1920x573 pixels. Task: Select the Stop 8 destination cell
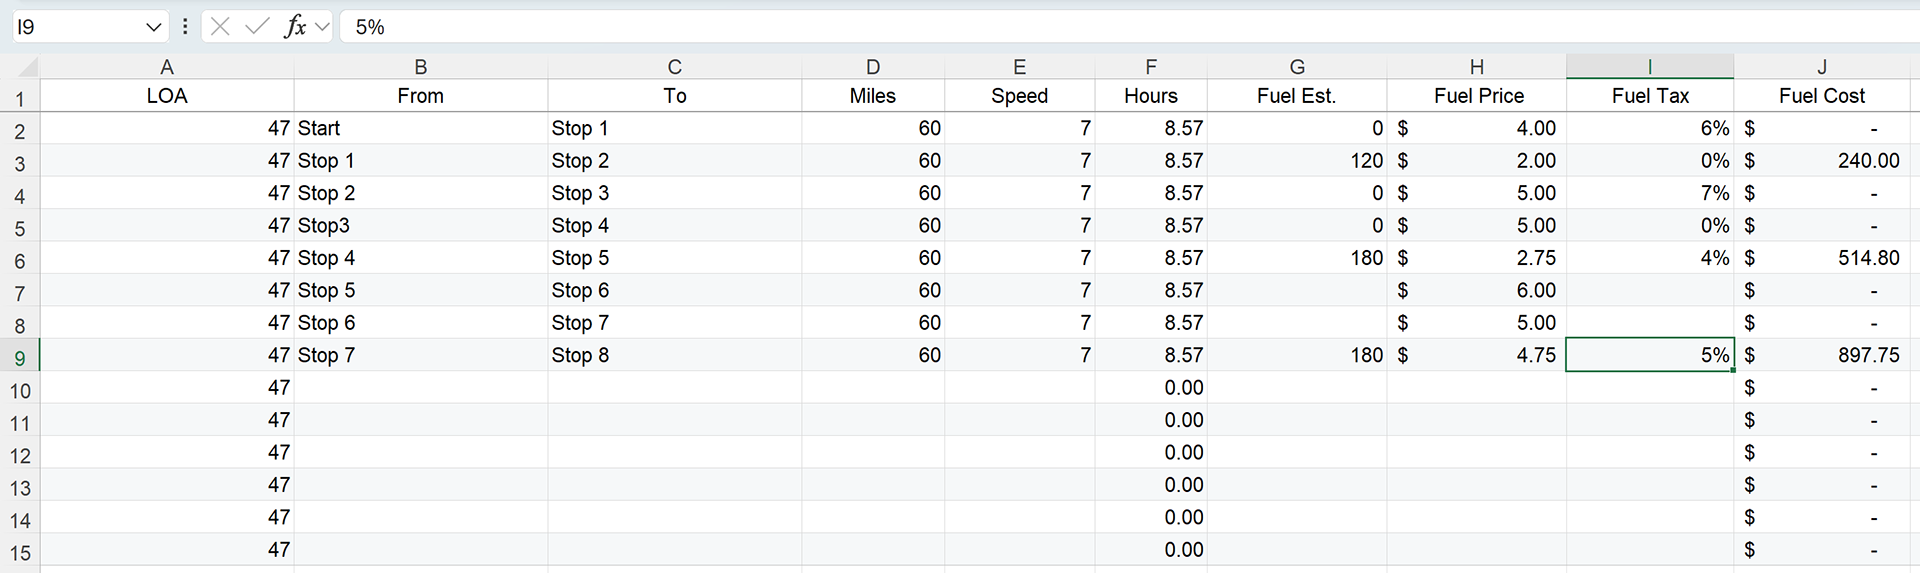click(675, 355)
